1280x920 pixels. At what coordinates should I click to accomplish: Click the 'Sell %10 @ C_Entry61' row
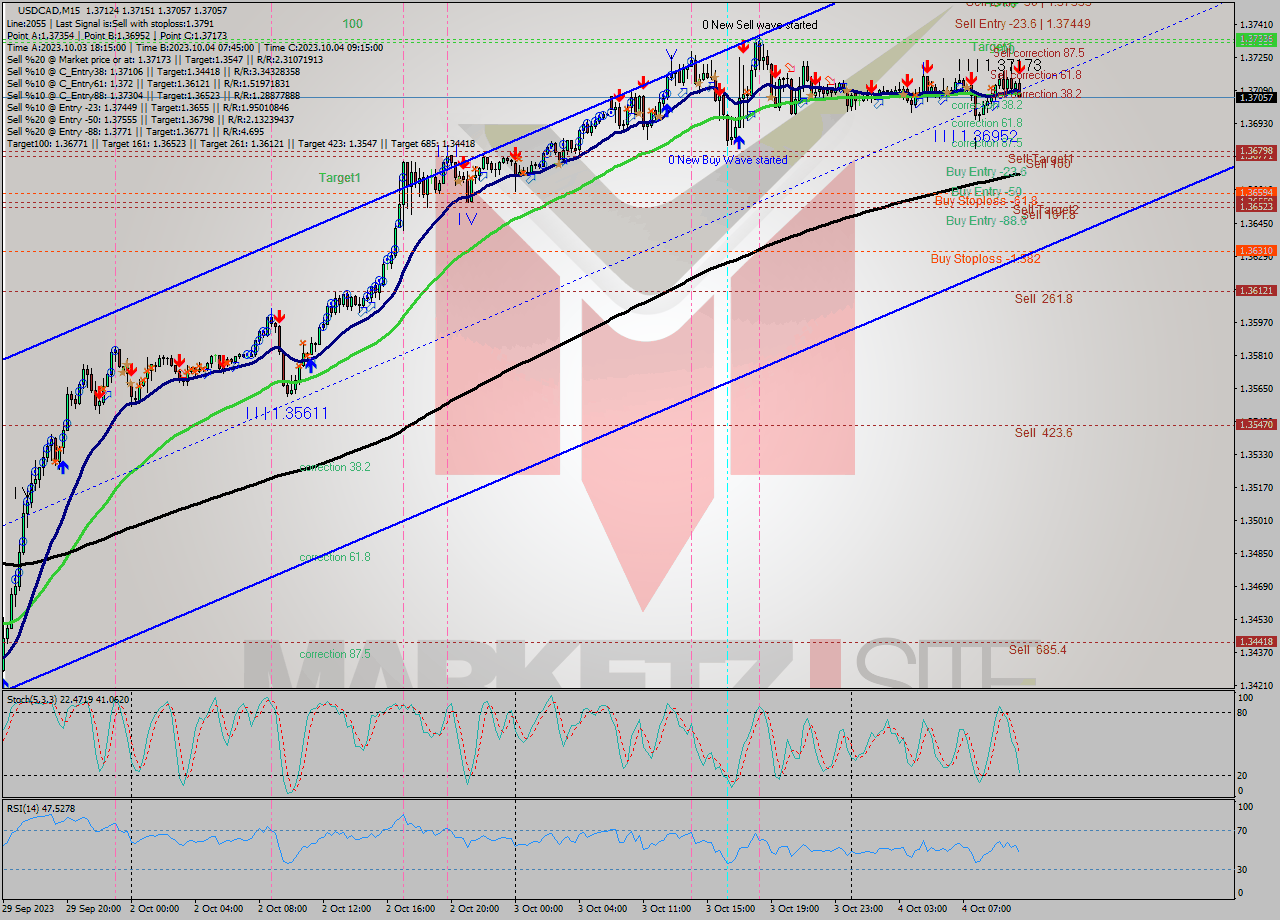(147, 84)
